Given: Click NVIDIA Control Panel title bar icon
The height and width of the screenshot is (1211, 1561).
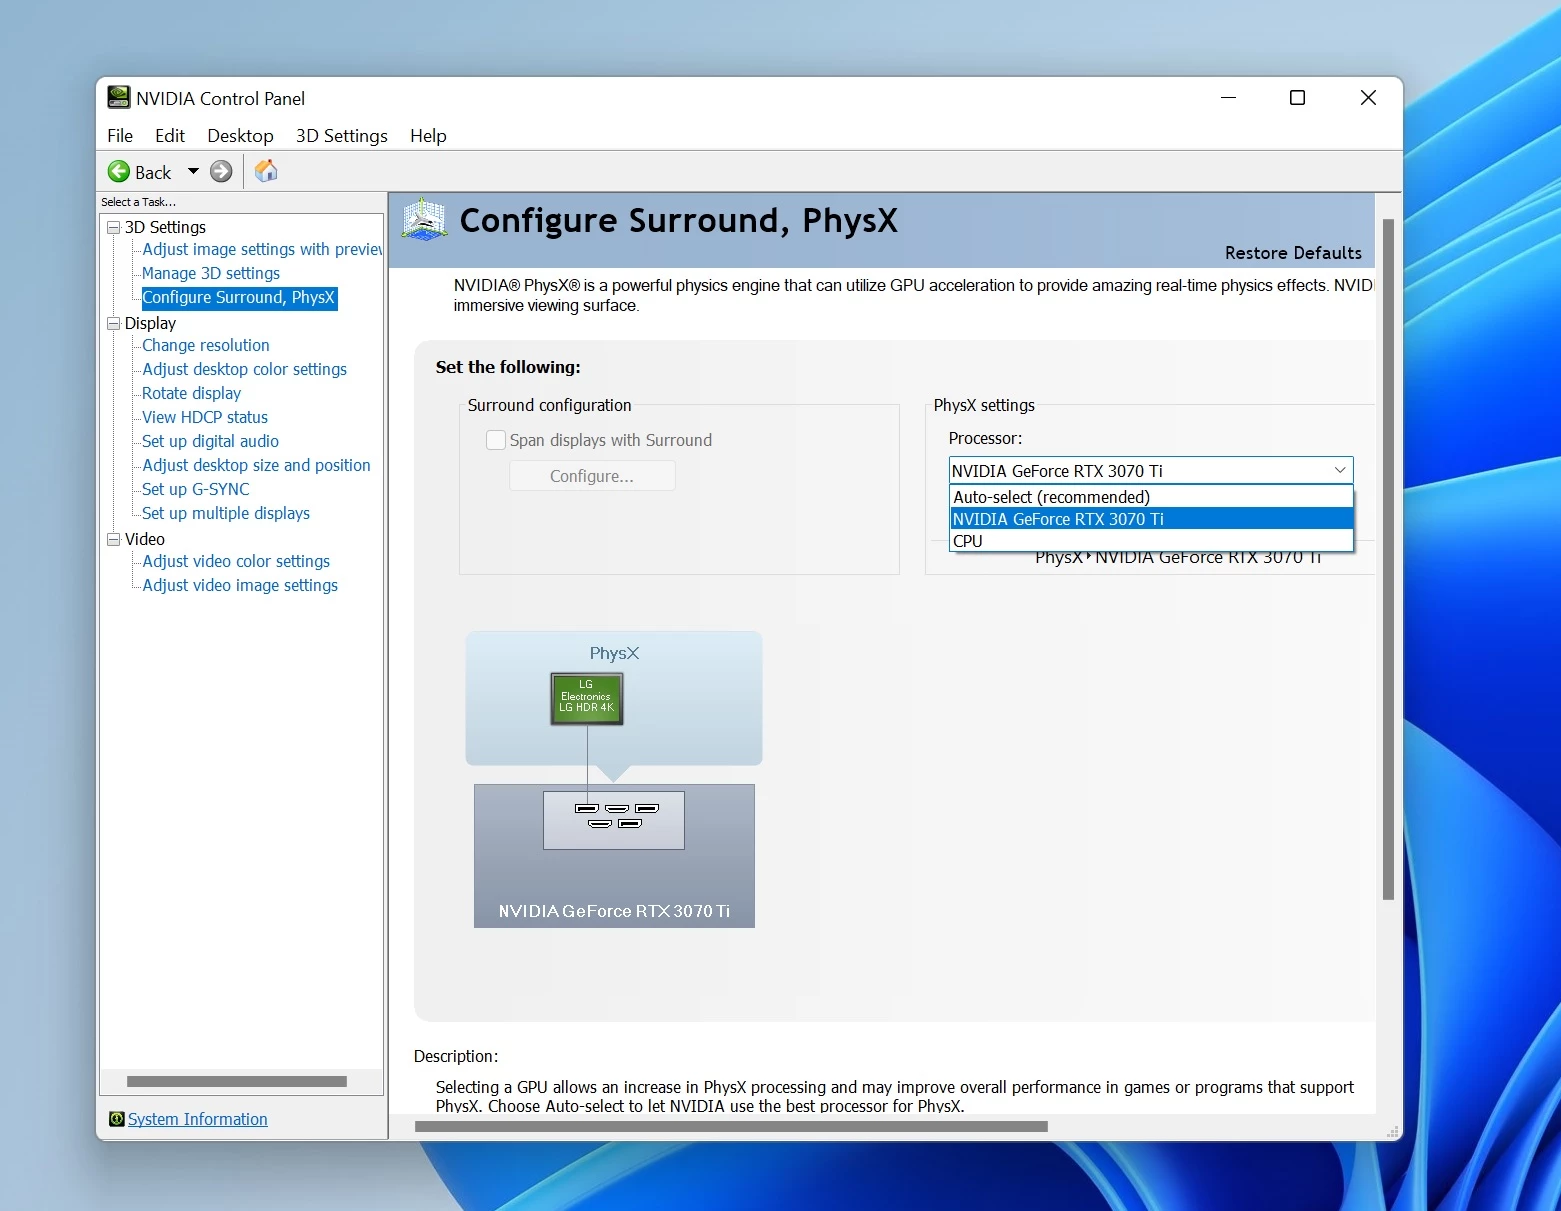Looking at the screenshot, I should (119, 98).
